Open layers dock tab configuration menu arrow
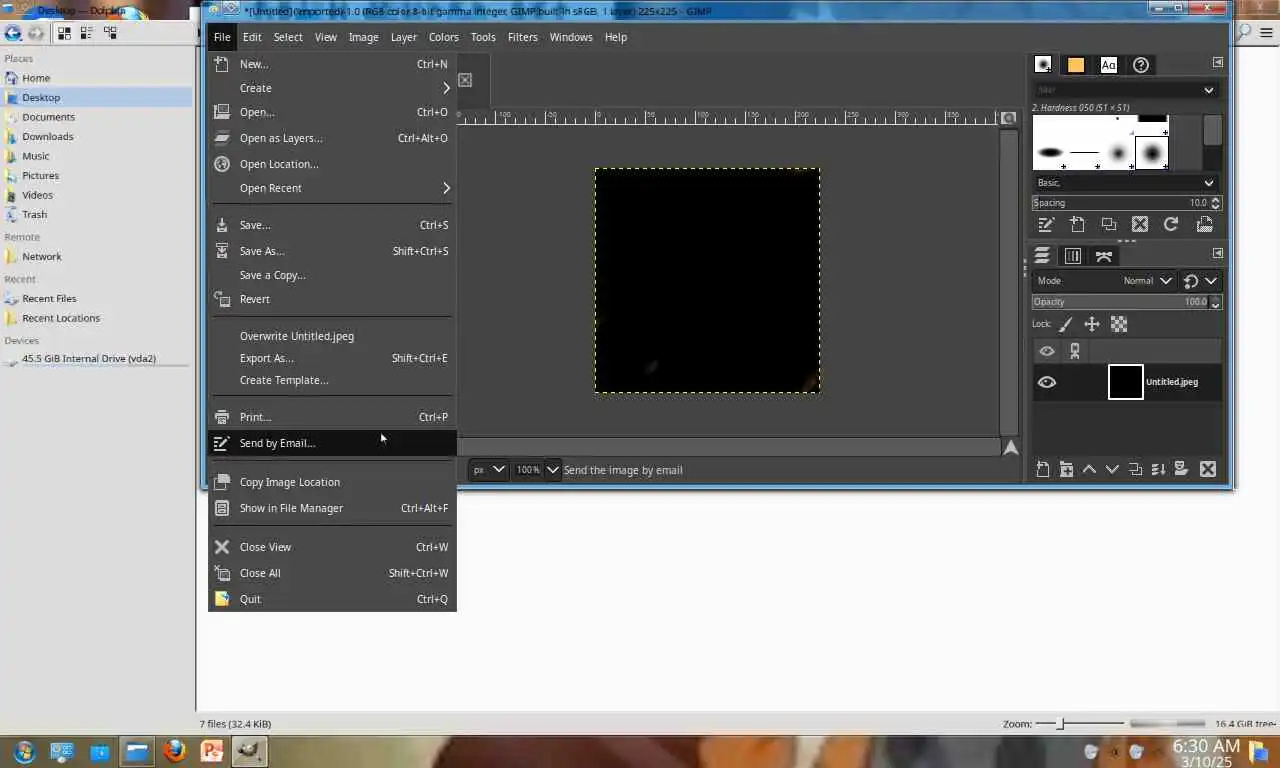The width and height of the screenshot is (1280, 768). click(1217, 253)
